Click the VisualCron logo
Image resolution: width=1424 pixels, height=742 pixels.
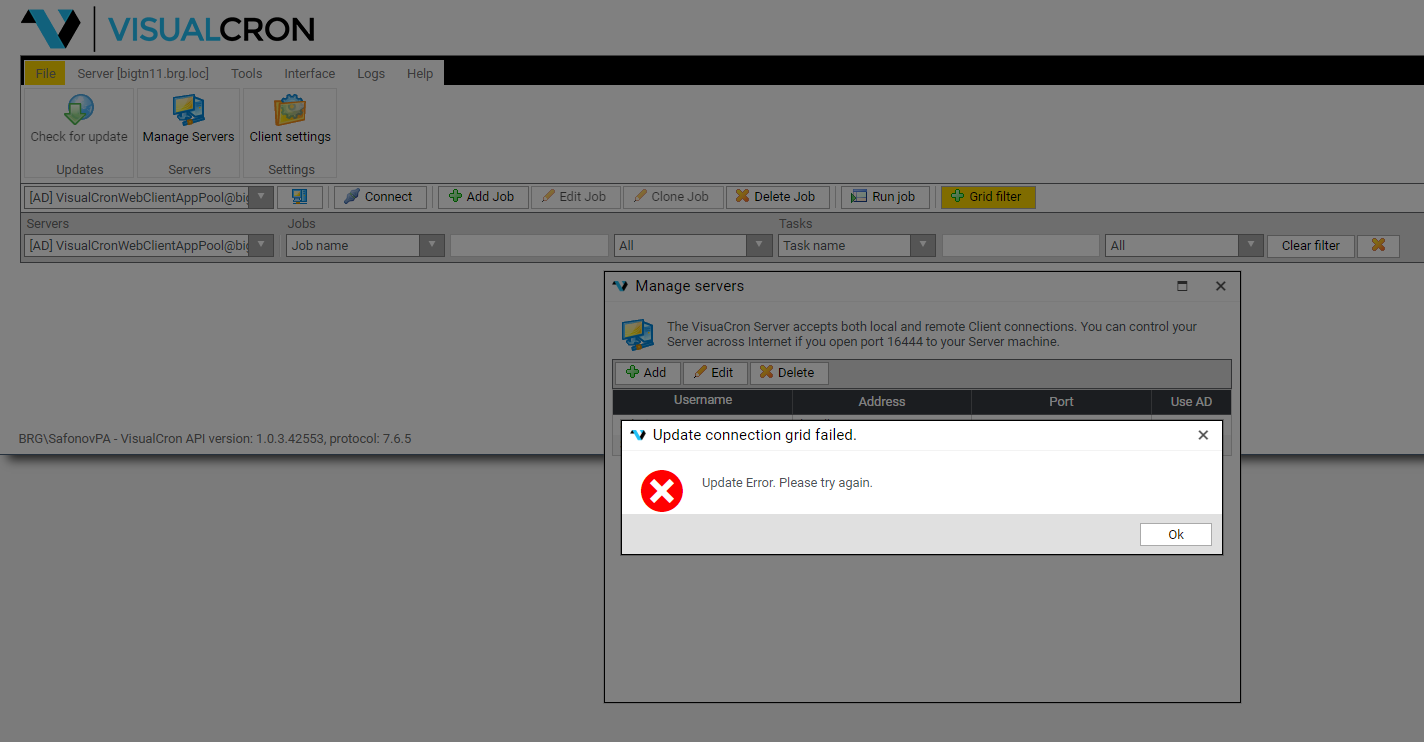coord(167,29)
